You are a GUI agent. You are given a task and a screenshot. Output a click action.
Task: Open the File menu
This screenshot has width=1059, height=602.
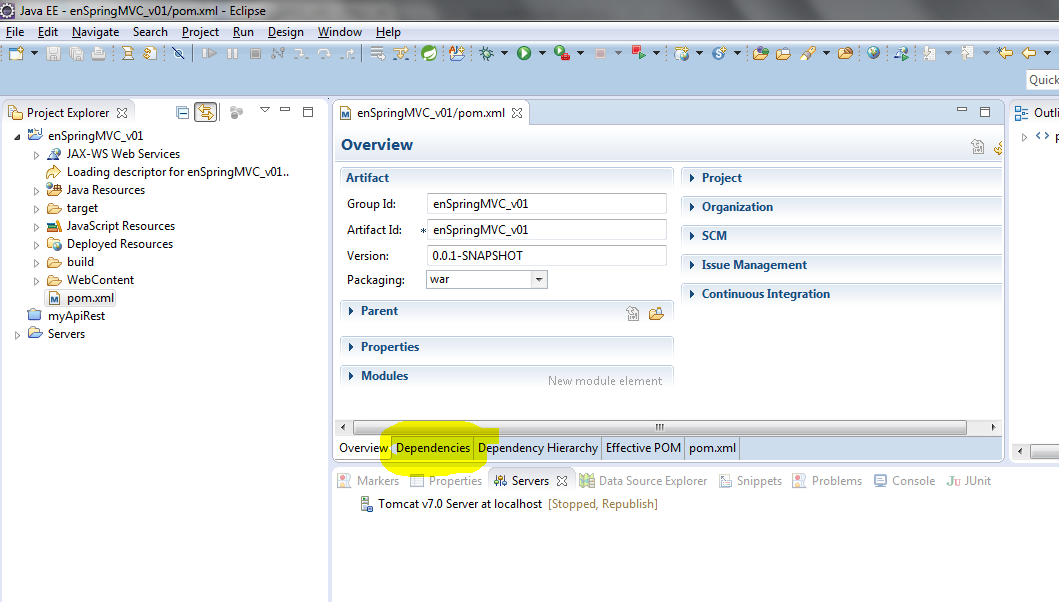tap(15, 32)
